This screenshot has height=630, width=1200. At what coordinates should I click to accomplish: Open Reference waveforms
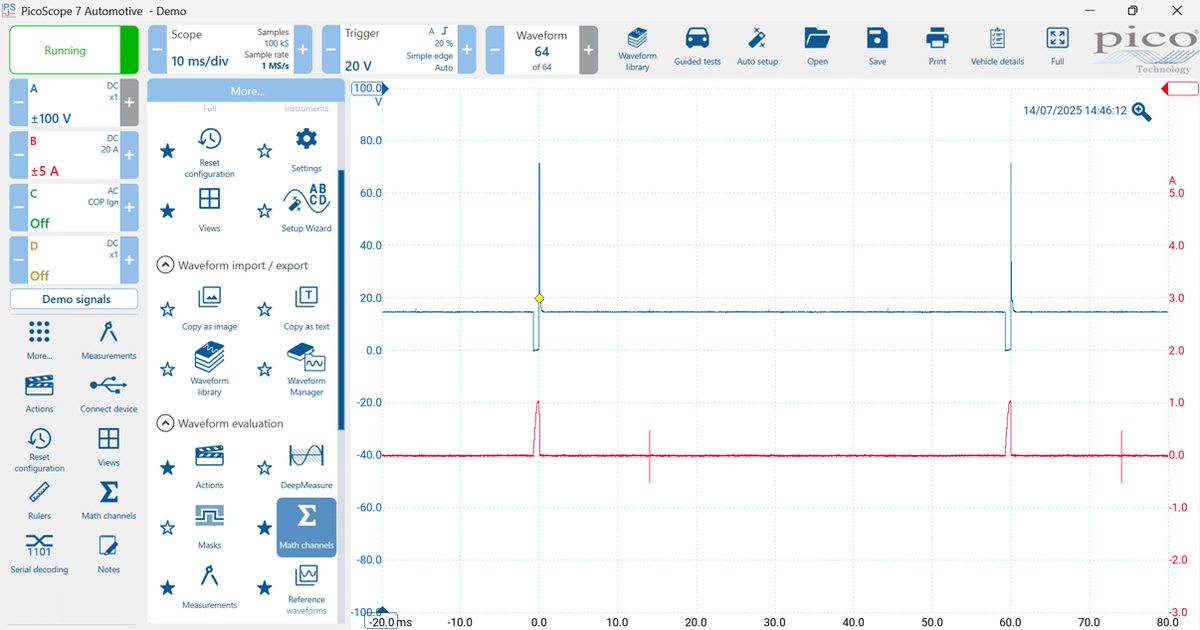[x=306, y=589]
